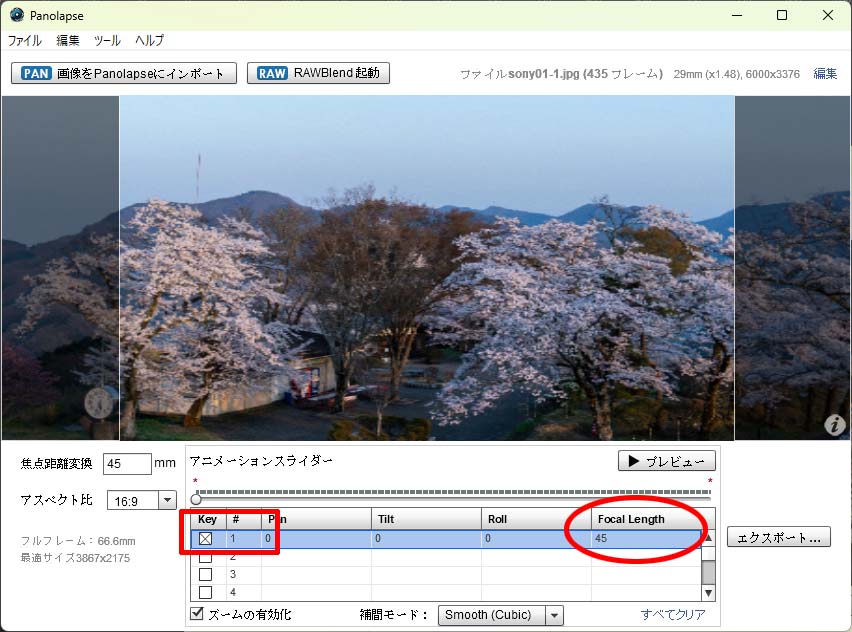Click the compass icon at preview's lower left
This screenshot has width=852, height=632.
[99, 403]
